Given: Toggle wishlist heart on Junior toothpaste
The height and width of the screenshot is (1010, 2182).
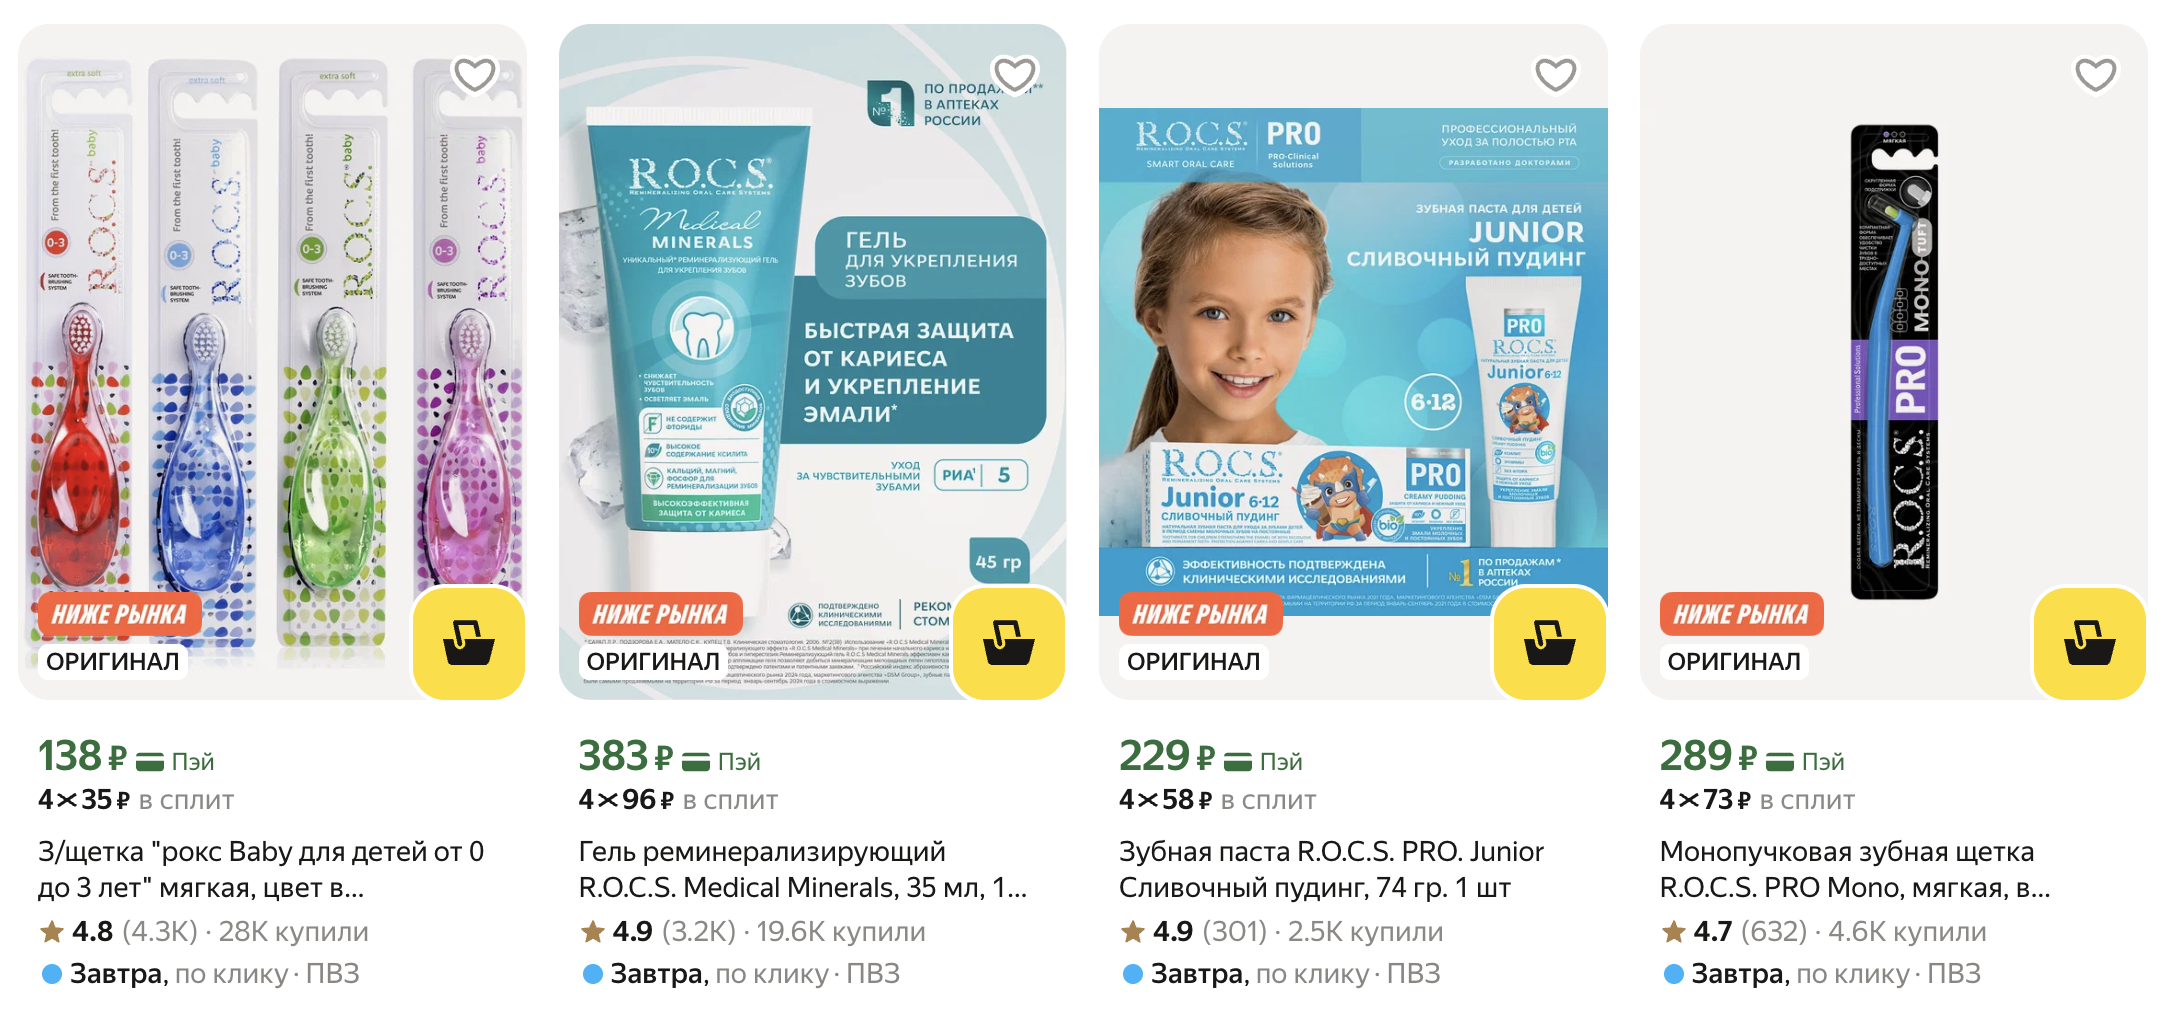Looking at the screenshot, I should click(1555, 74).
